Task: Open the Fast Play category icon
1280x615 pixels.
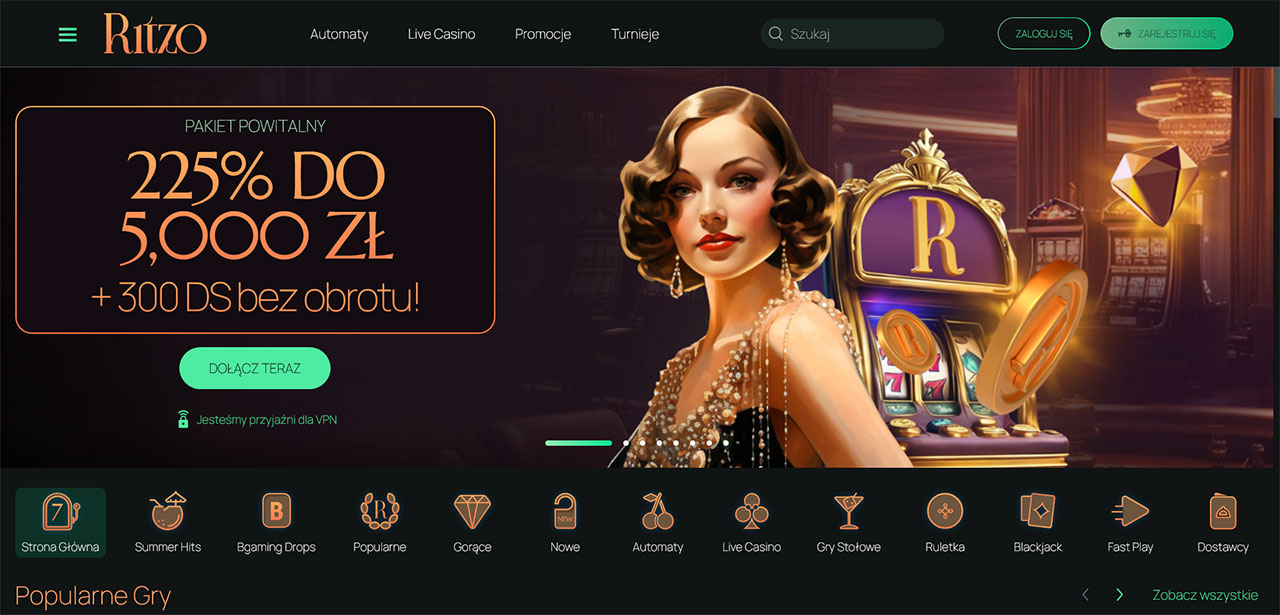Action: pyautogui.click(x=1130, y=511)
